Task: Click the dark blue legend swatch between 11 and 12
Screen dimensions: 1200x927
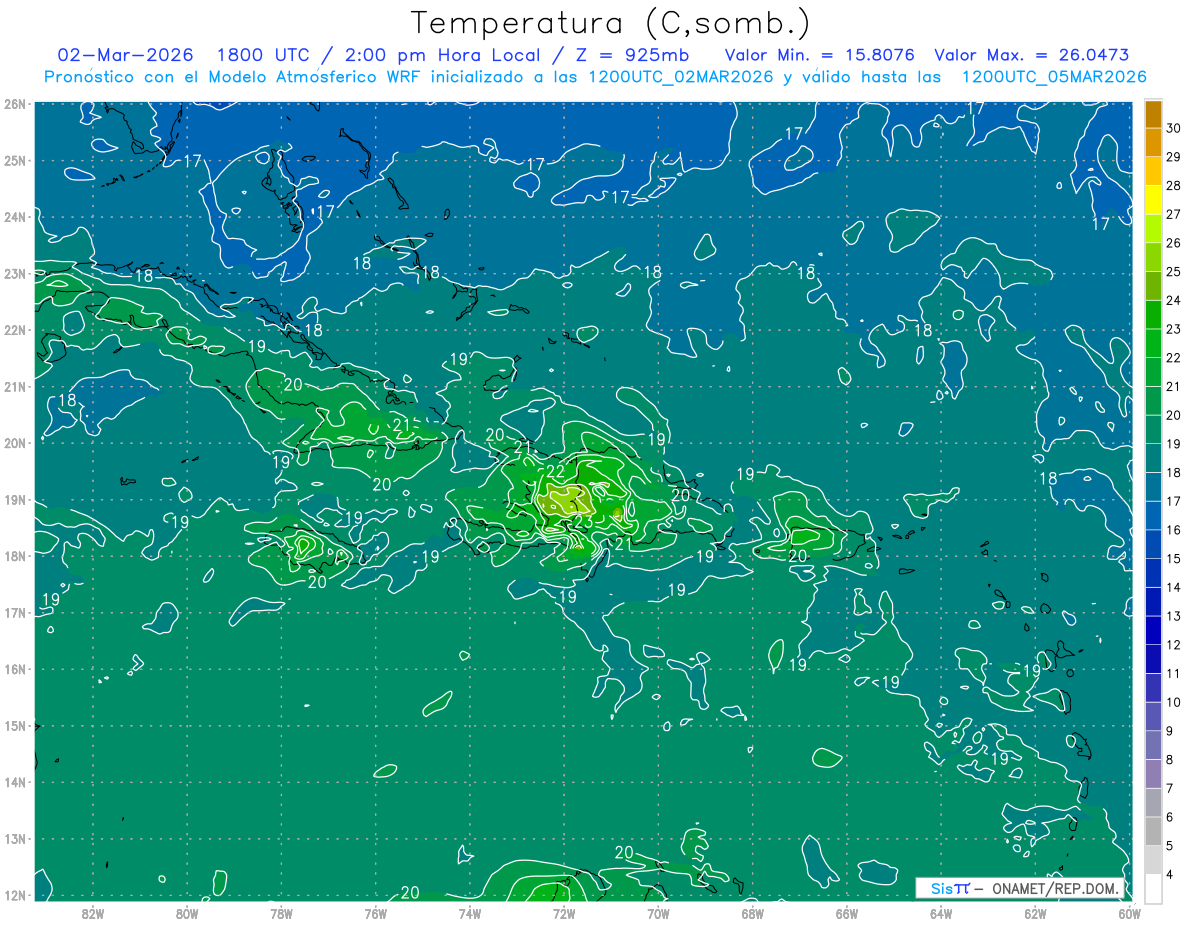Action: coord(1153,659)
